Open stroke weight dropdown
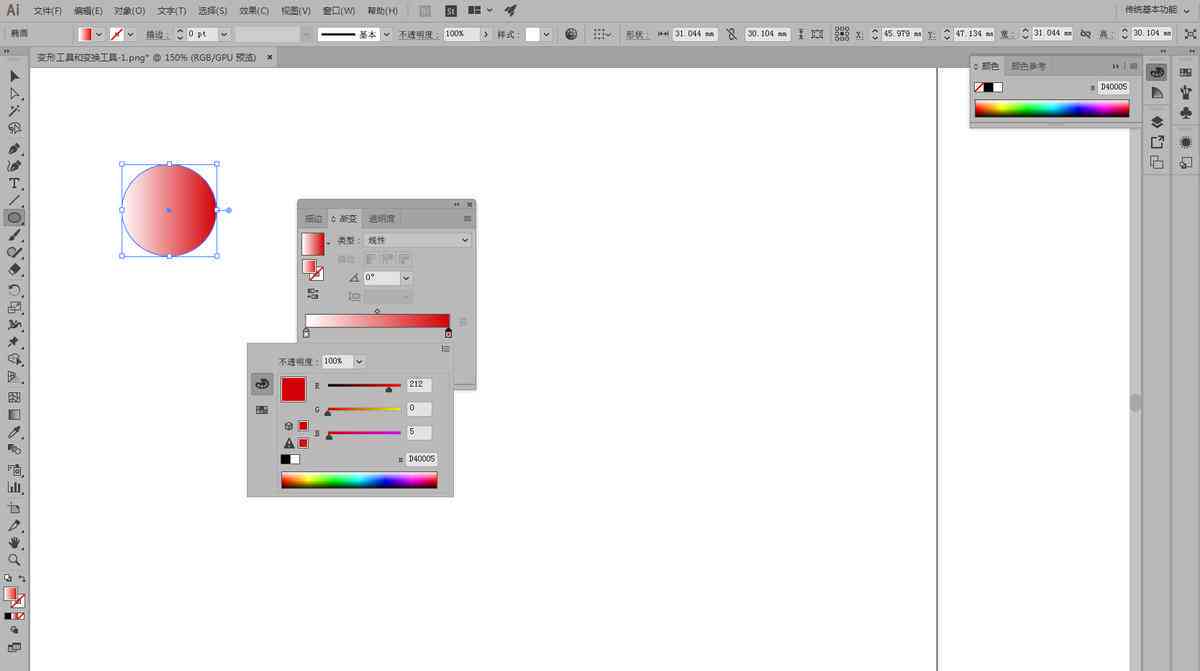Screen dimensions: 1200x671 (x=224, y=34)
